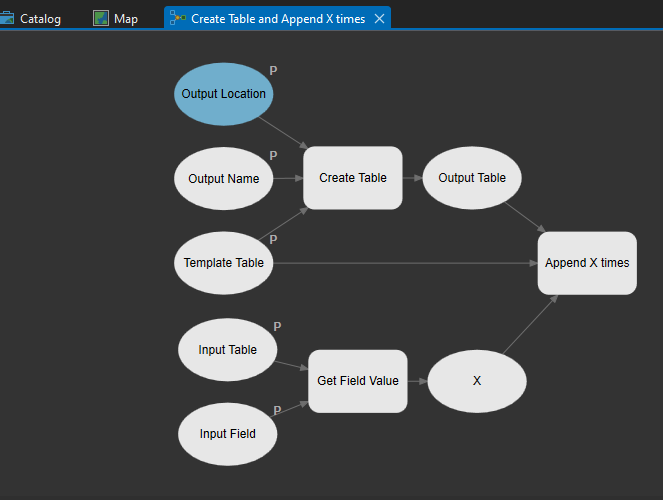
Task: Switch to the Catalog tab
Action: (x=40, y=19)
